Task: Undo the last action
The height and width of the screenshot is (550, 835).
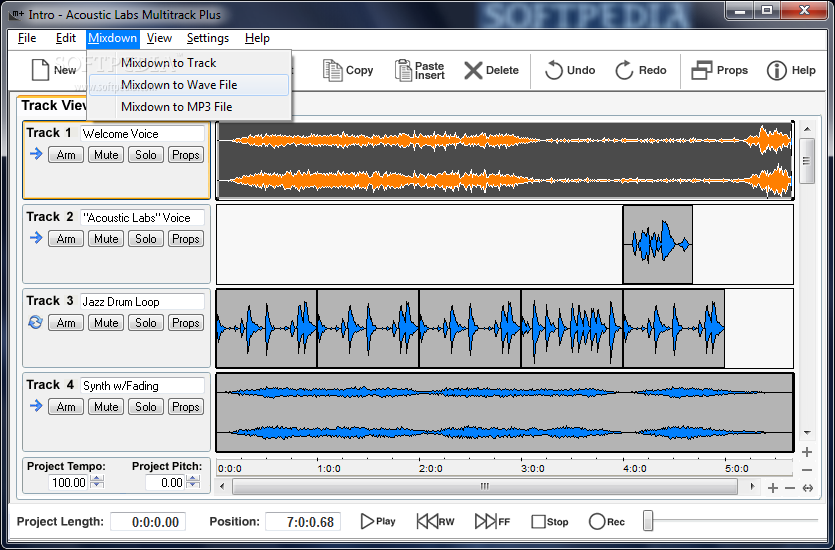Action: click(570, 70)
